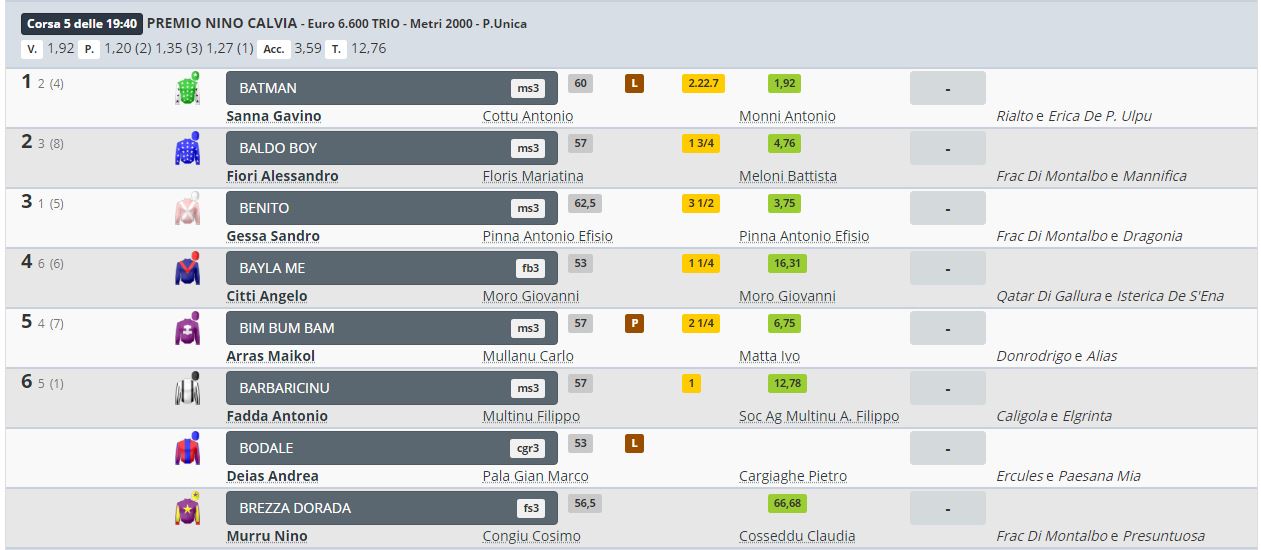Image resolution: width=1261 pixels, height=550 pixels.
Task: Click Bodale's red and blue silks icon
Action: (x=187, y=449)
